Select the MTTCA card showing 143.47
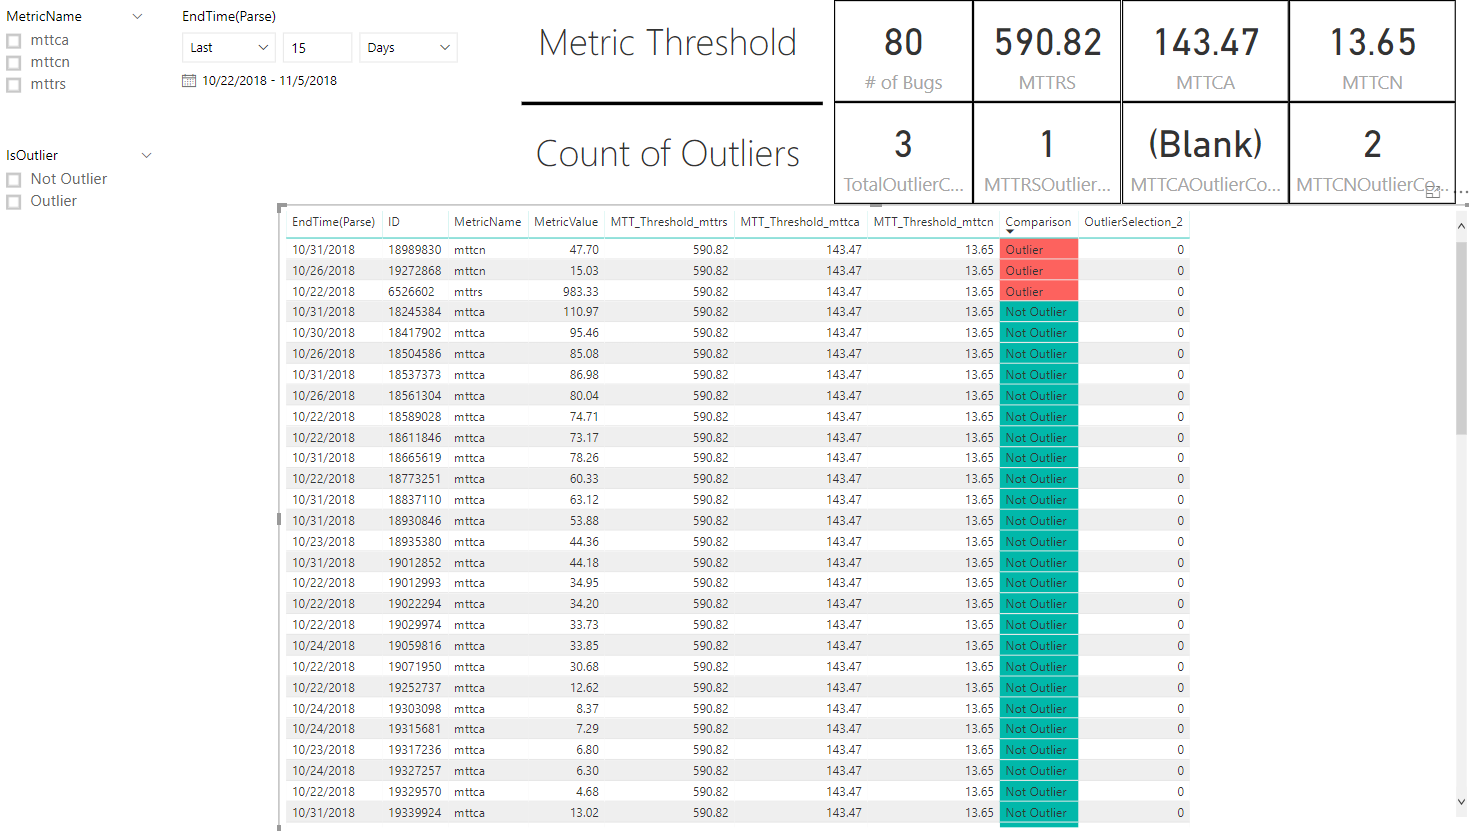 1205,52
